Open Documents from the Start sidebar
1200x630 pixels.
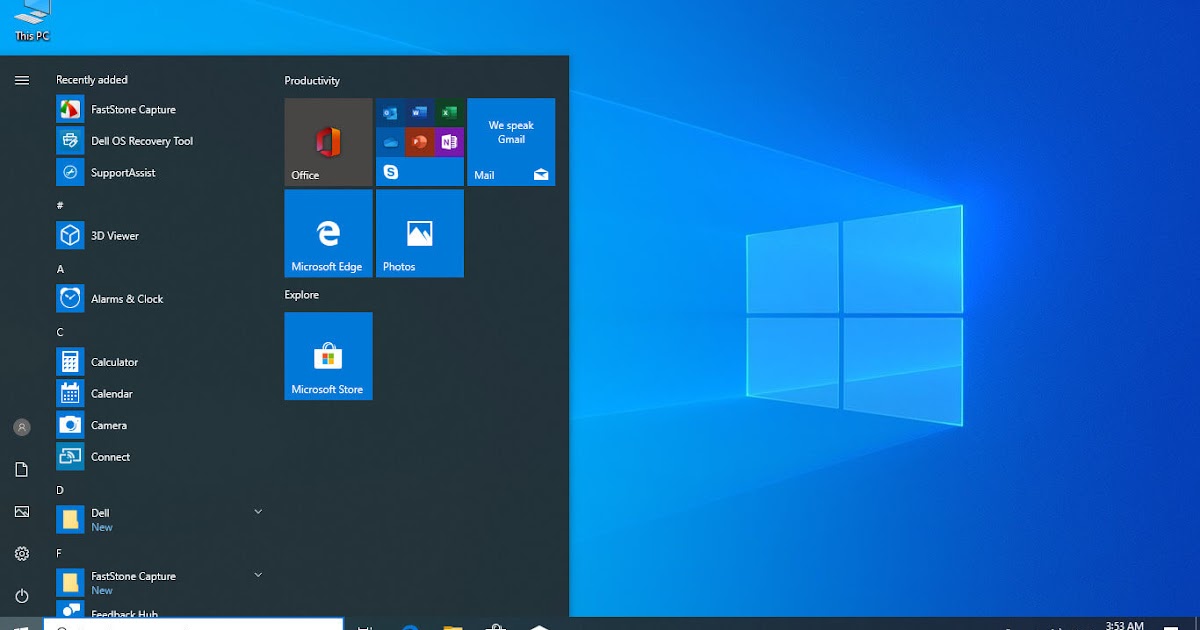22,469
